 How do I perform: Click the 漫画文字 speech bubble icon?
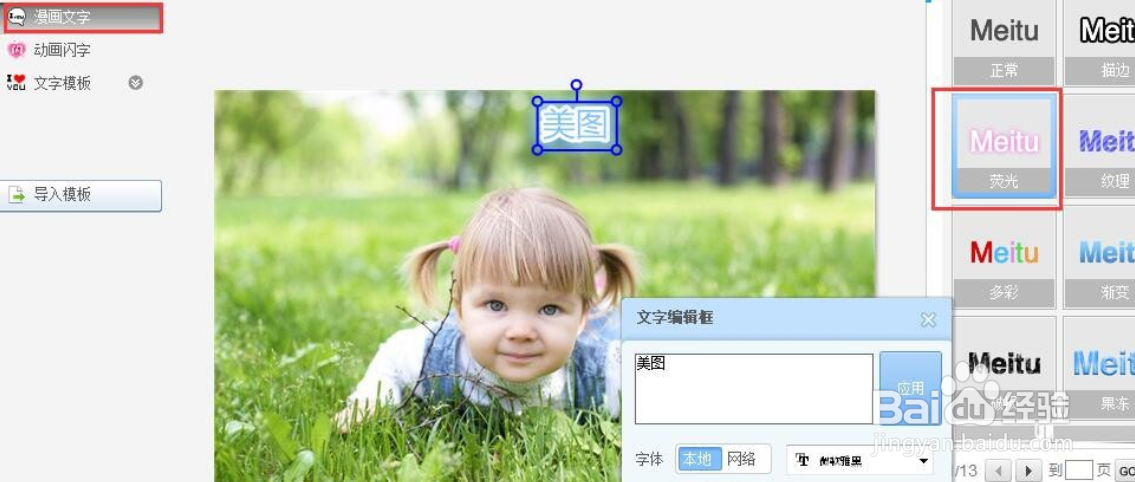[x=17, y=17]
